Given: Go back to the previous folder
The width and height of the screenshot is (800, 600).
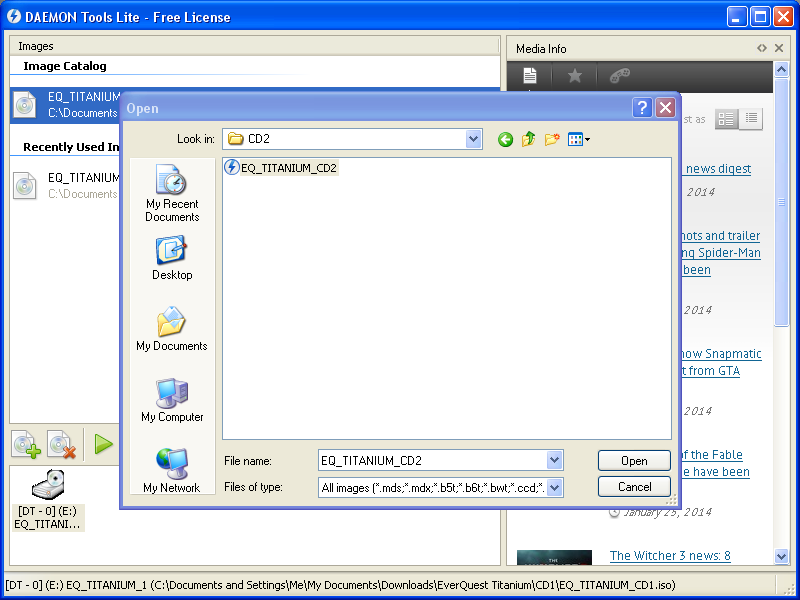Looking at the screenshot, I should (x=505, y=139).
